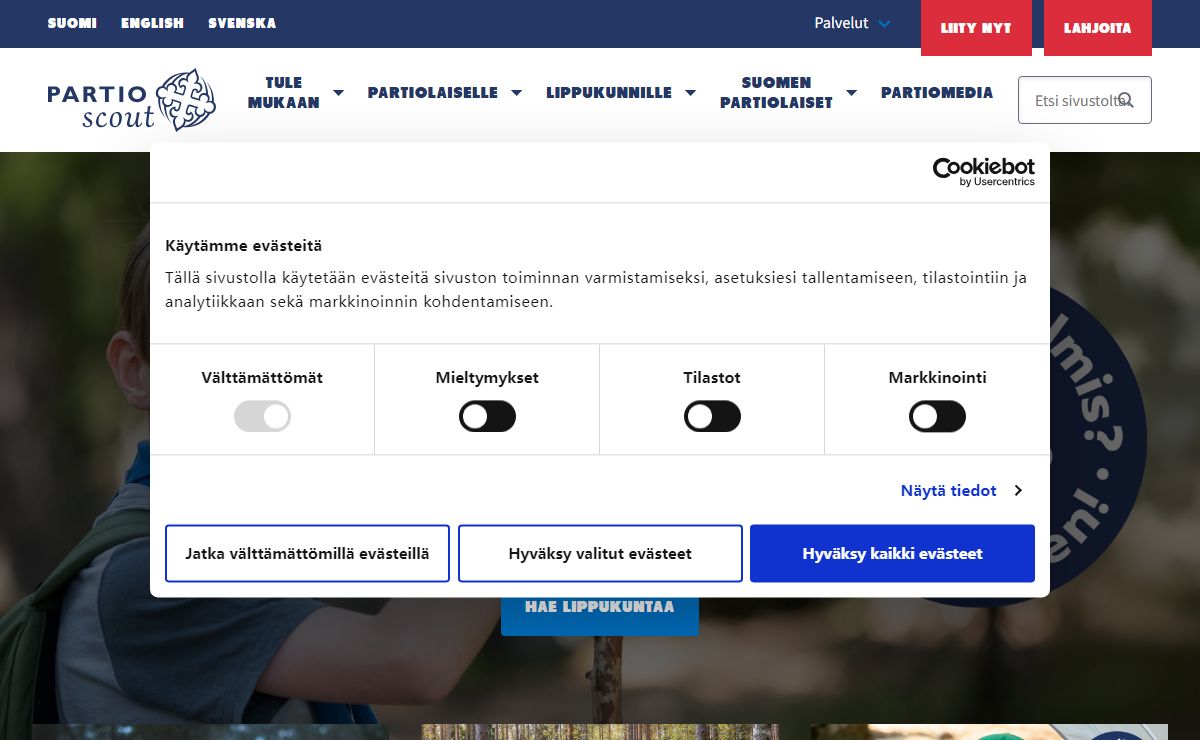Accept all with Hyväksy kaikki evästeet
Image resolution: width=1200 pixels, height=740 pixels.
tap(892, 553)
